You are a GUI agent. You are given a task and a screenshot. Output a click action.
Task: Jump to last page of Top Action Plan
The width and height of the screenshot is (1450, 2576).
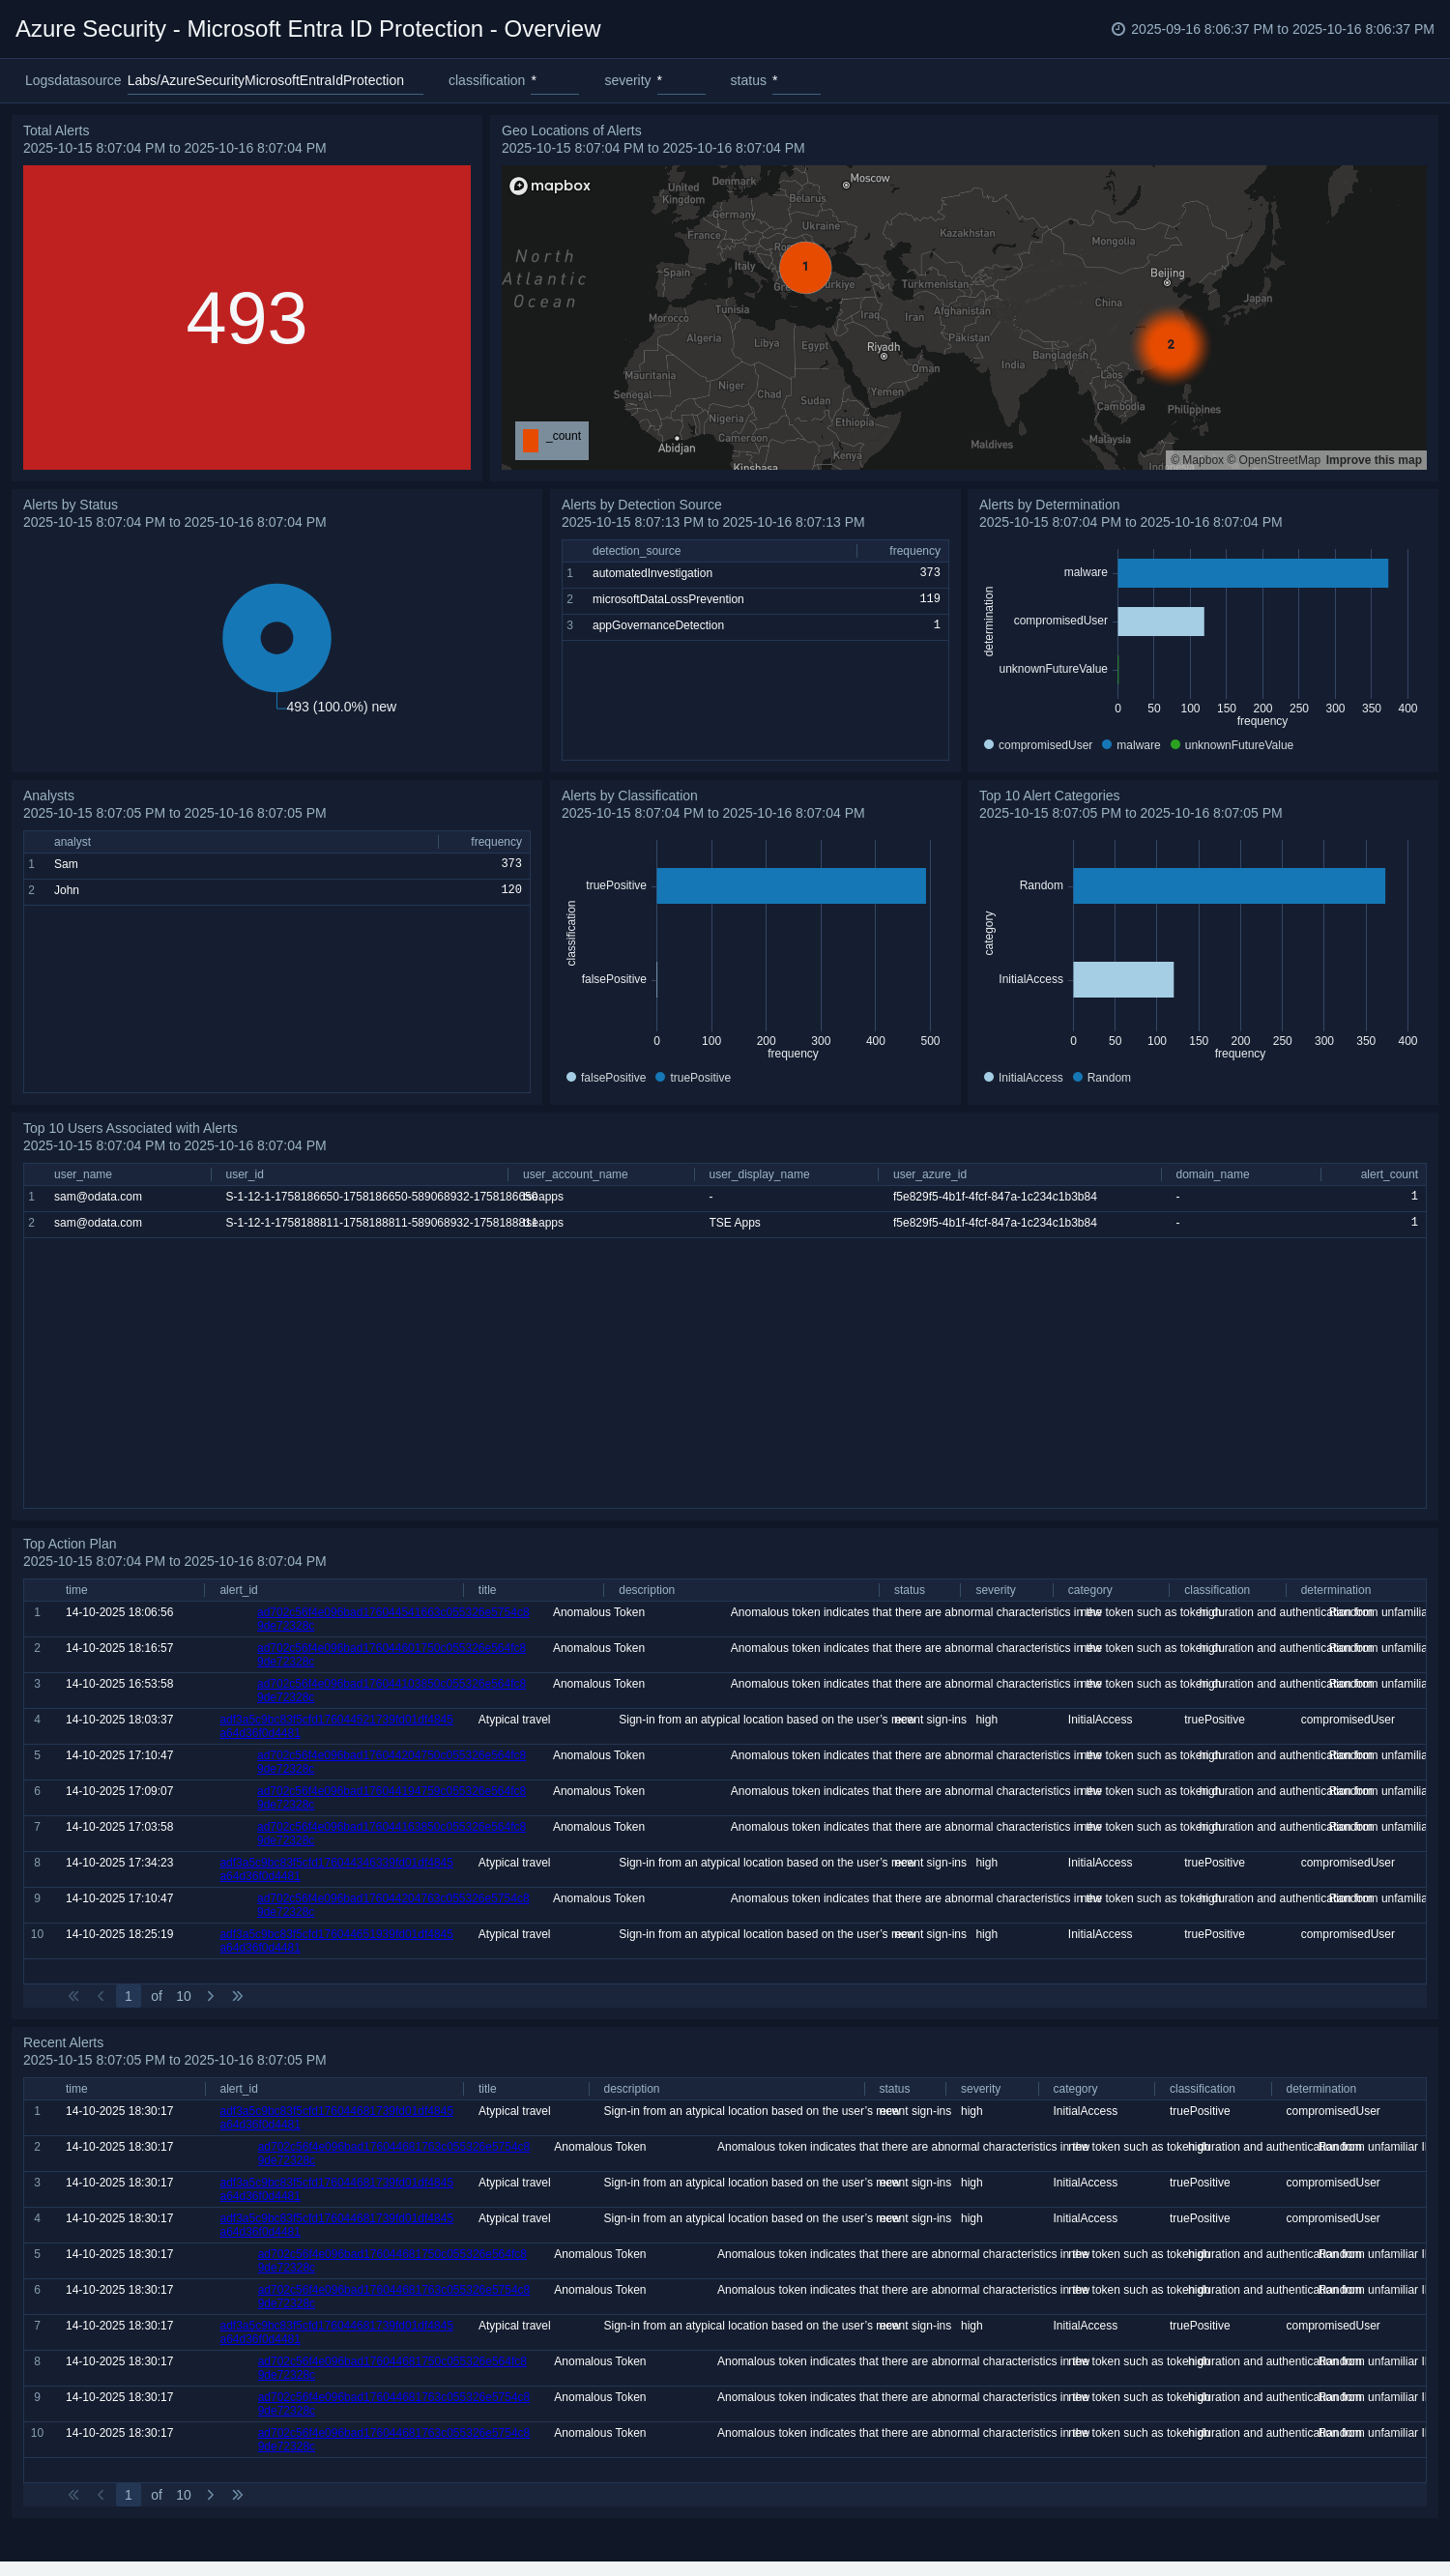237,1996
